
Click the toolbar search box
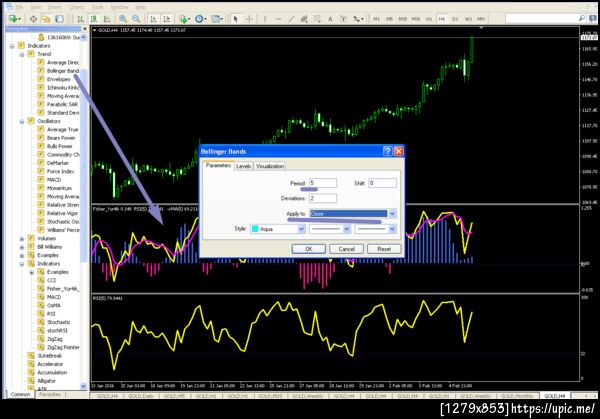(x=546, y=18)
